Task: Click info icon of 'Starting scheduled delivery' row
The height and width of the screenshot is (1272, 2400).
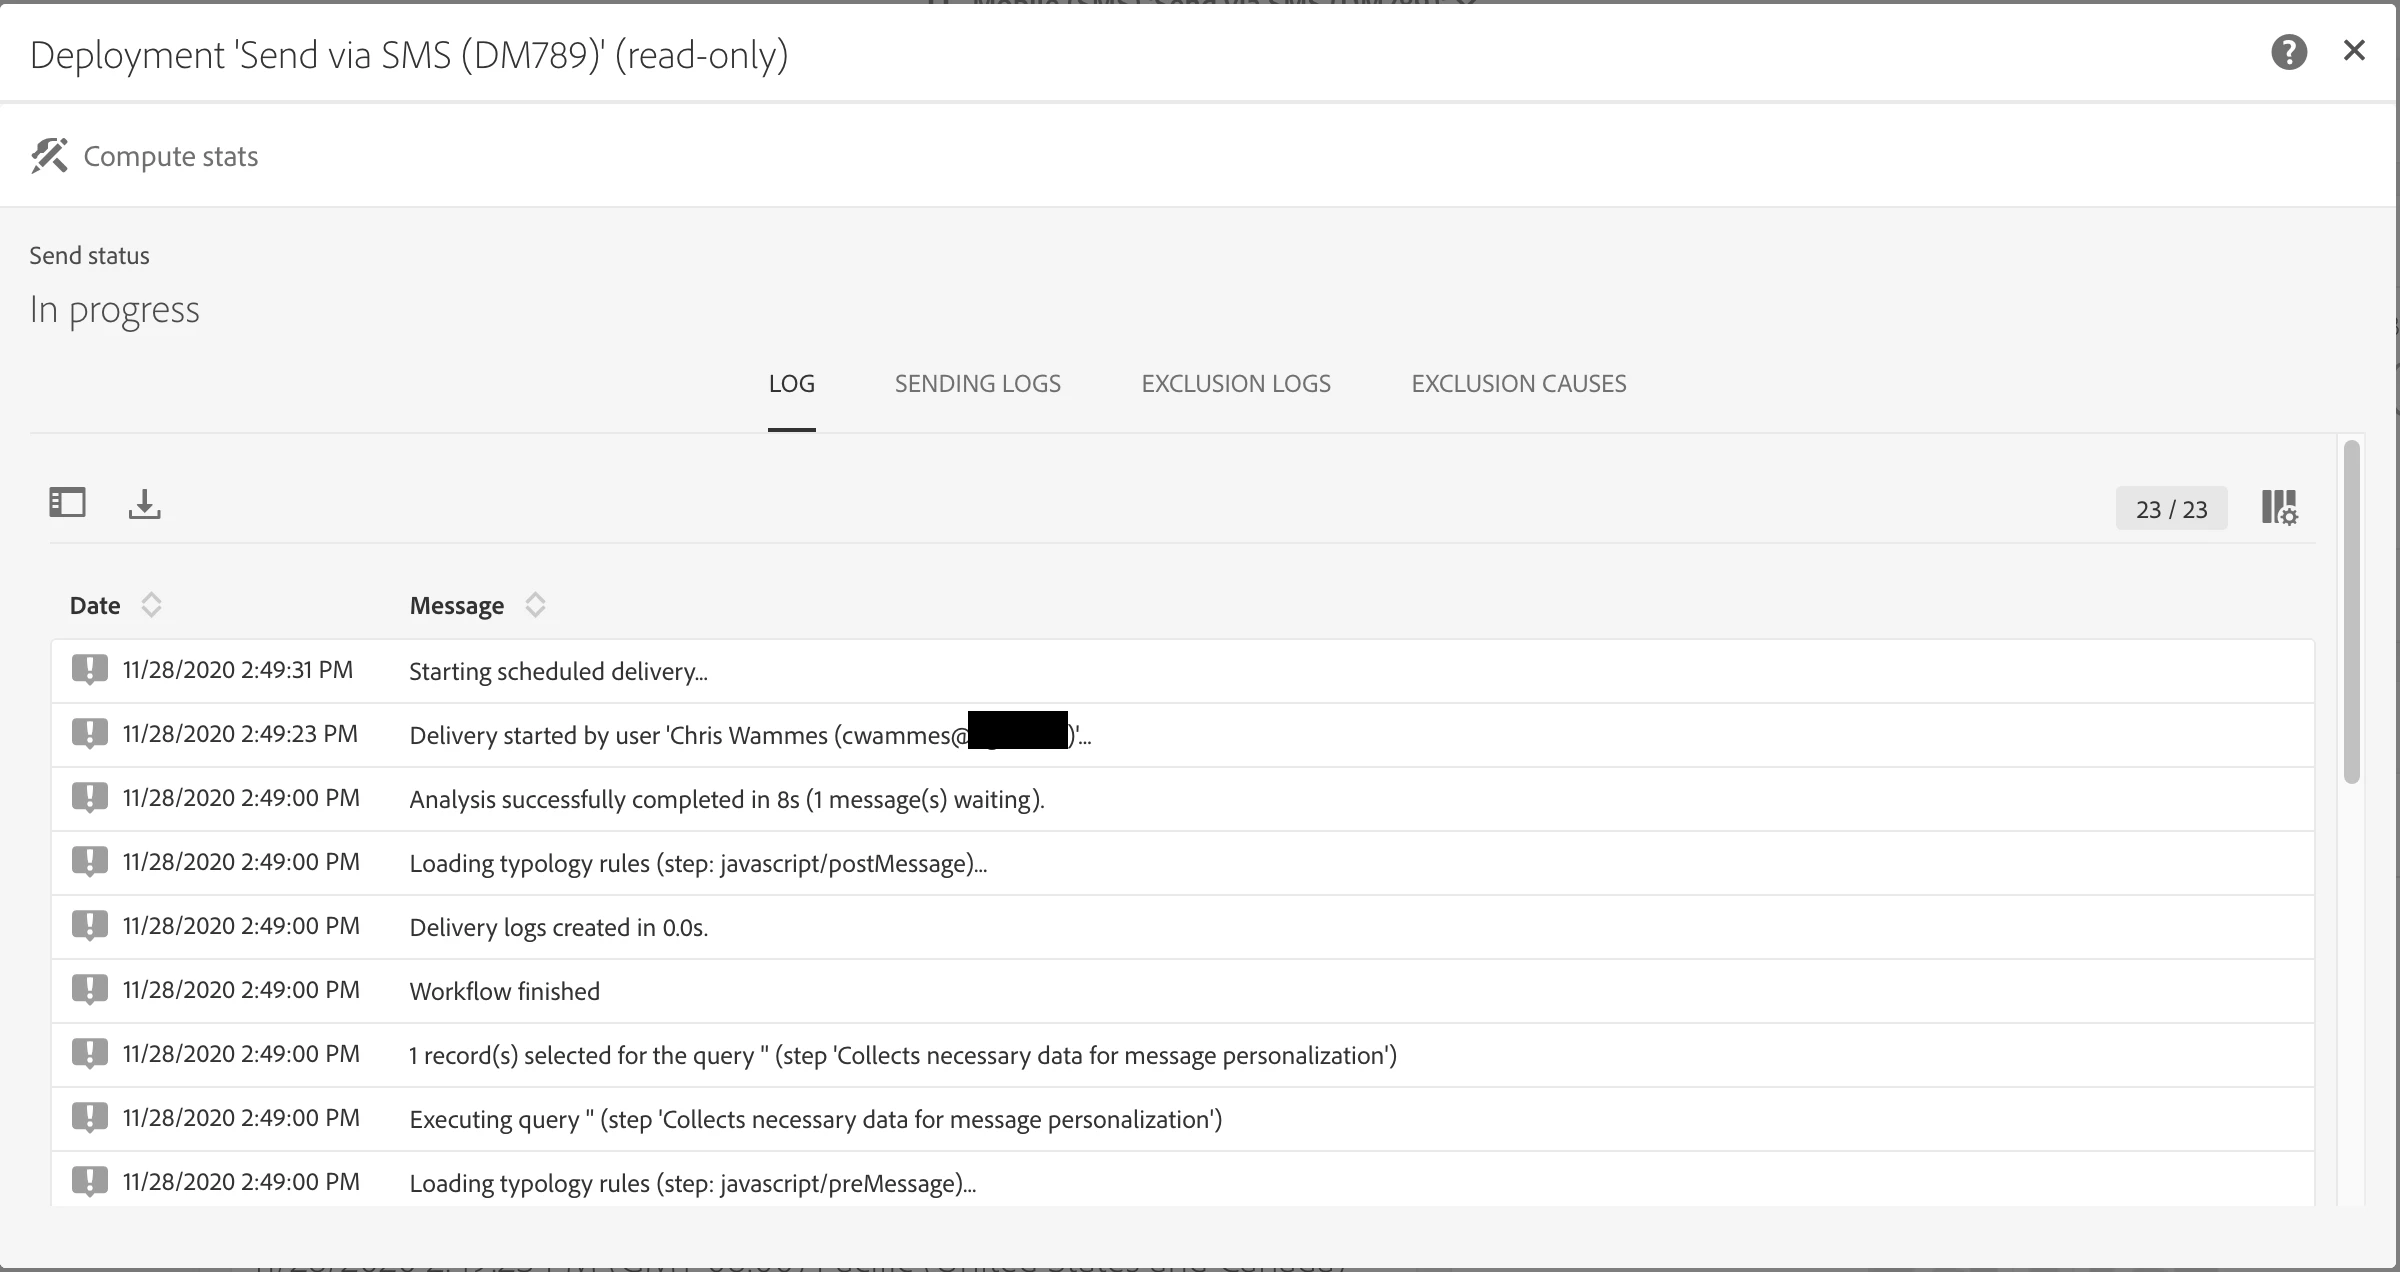Action: [89, 669]
